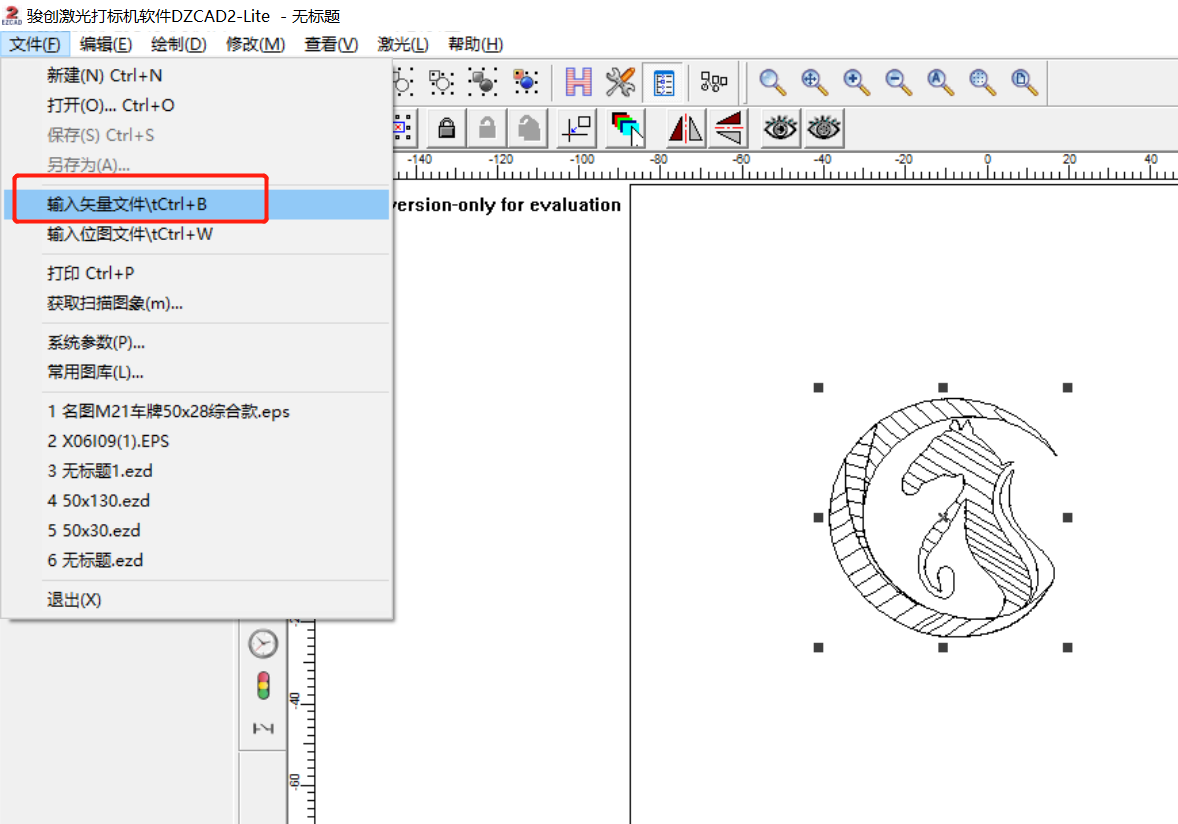
Task: Click the clock timer icon in left toolbar
Action: click(263, 644)
